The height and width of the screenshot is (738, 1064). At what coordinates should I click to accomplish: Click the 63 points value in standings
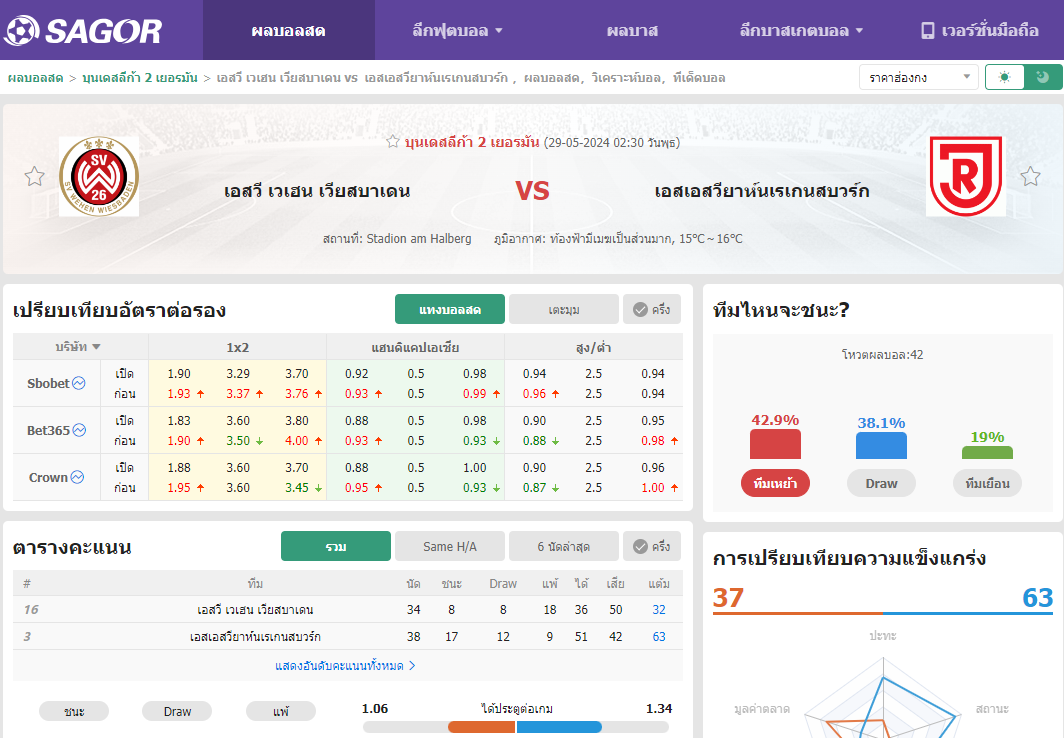pyautogui.click(x=659, y=637)
